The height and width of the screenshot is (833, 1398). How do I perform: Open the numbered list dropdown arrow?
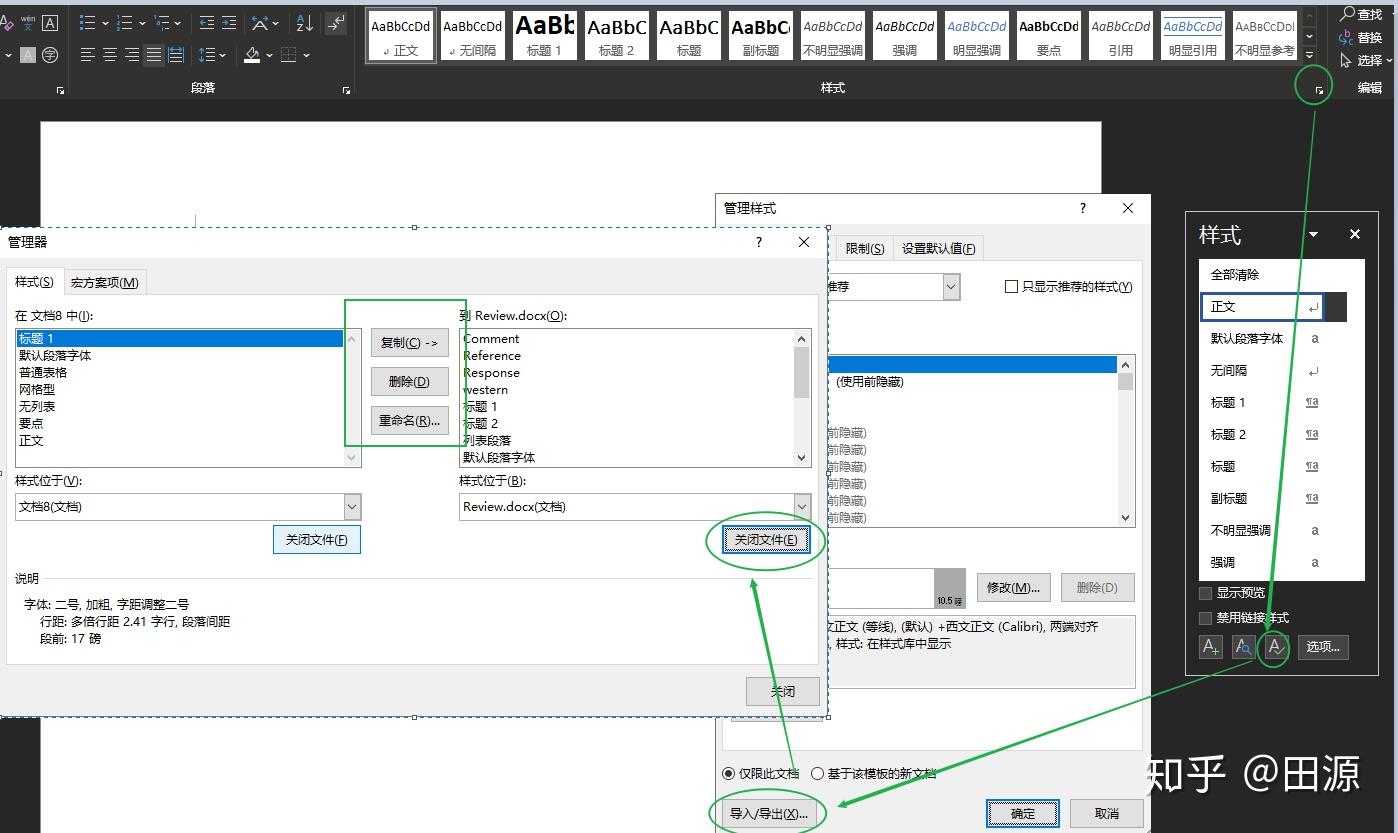[x=143, y=23]
